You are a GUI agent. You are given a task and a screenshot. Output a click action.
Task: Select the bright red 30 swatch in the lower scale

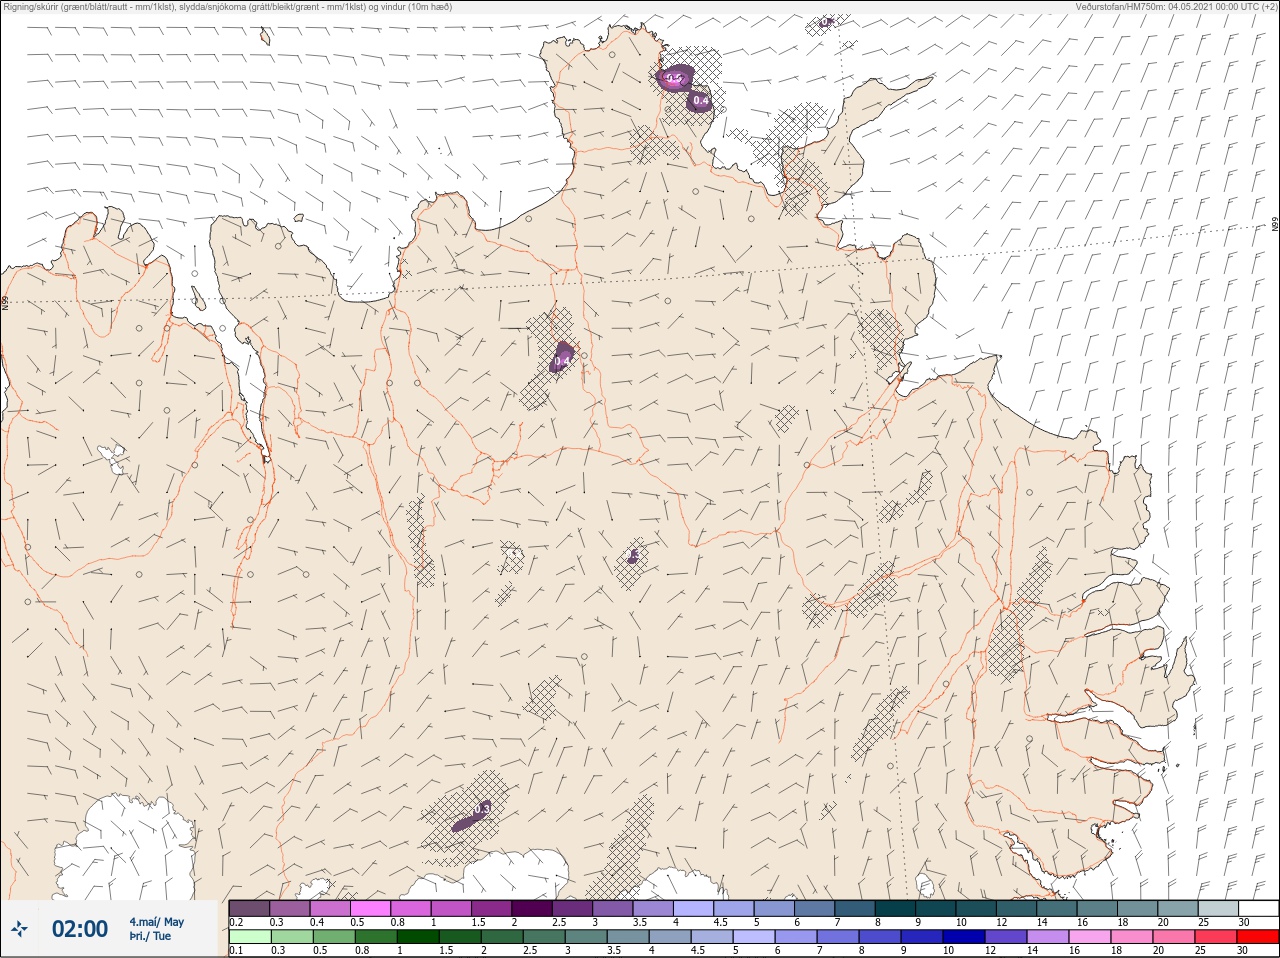point(1257,937)
